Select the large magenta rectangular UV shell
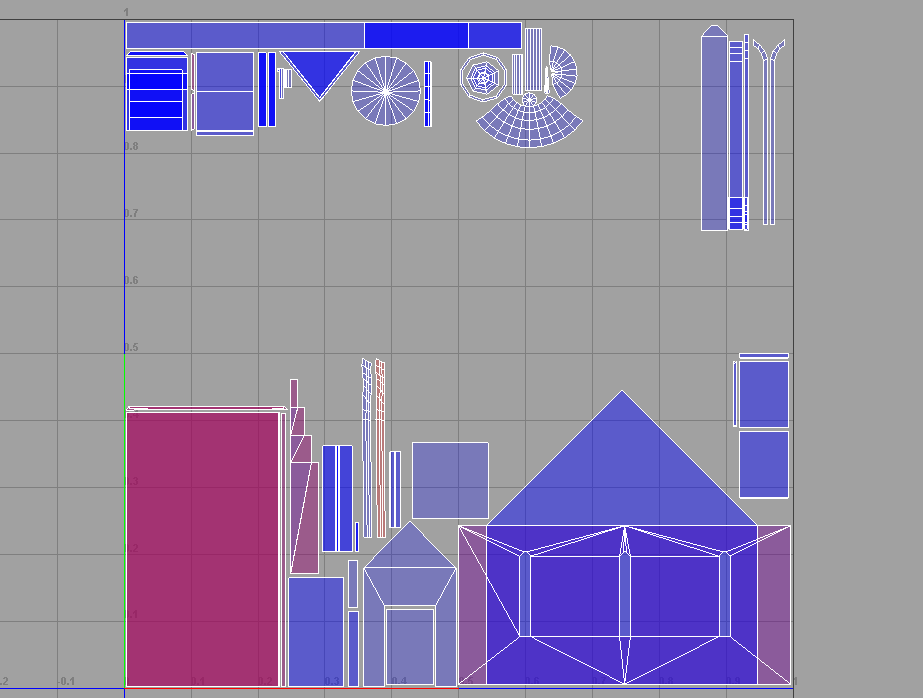 [x=202, y=549]
